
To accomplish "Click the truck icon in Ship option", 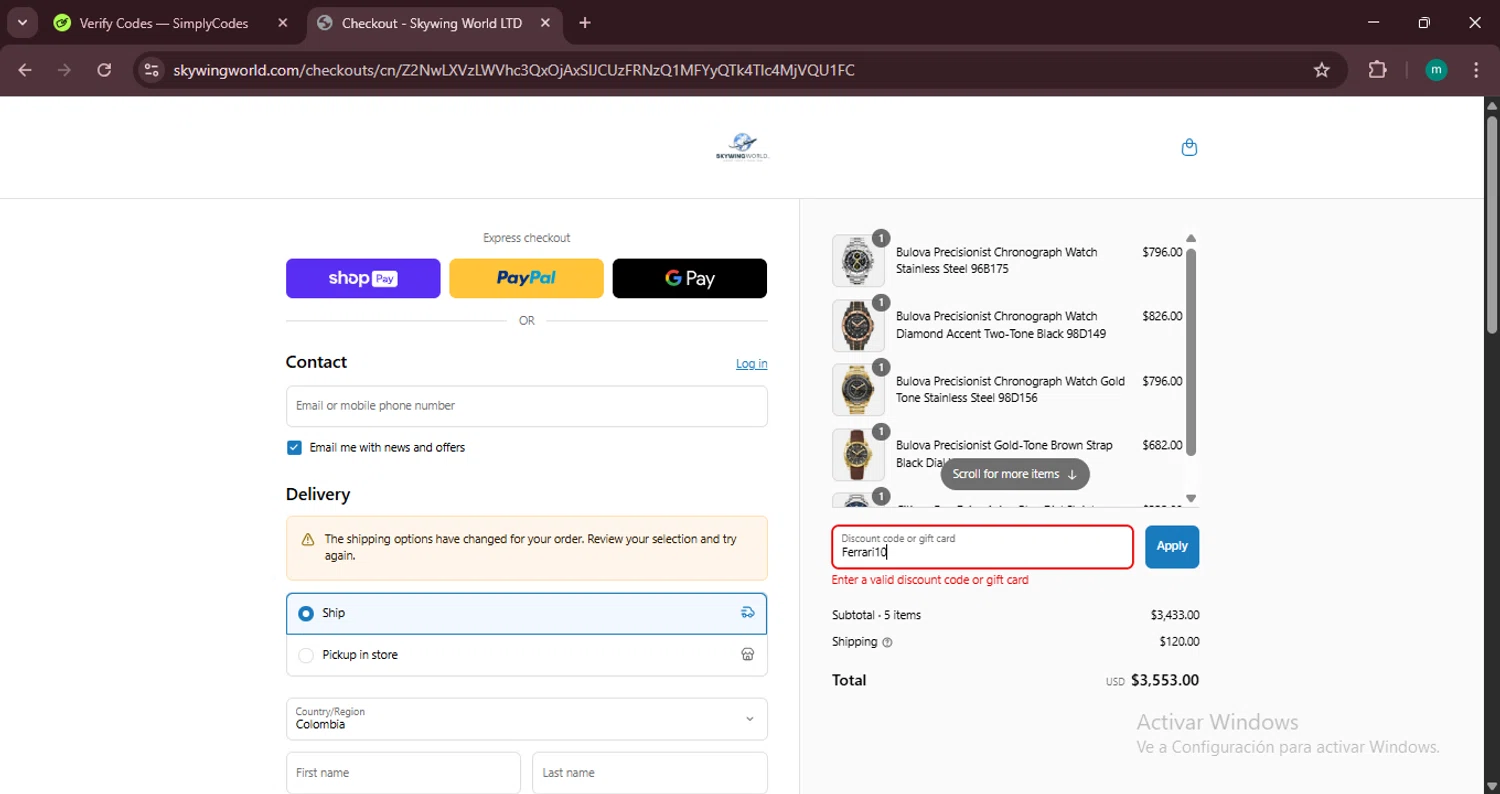I will pos(747,613).
